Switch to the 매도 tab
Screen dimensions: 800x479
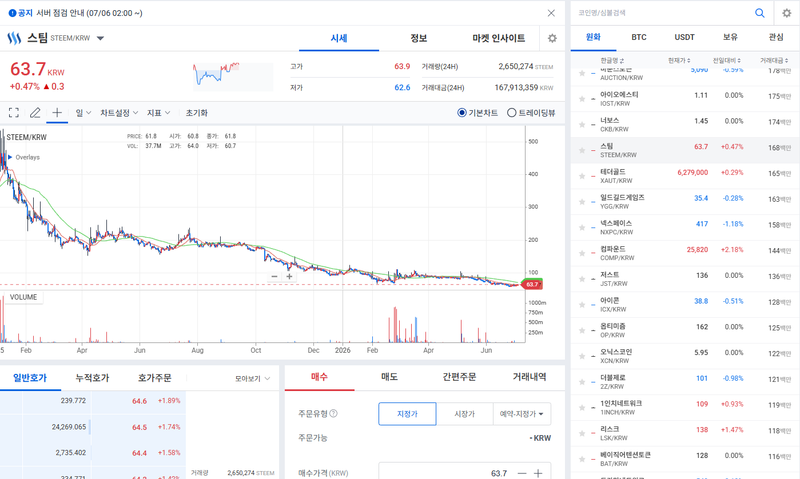coord(389,377)
